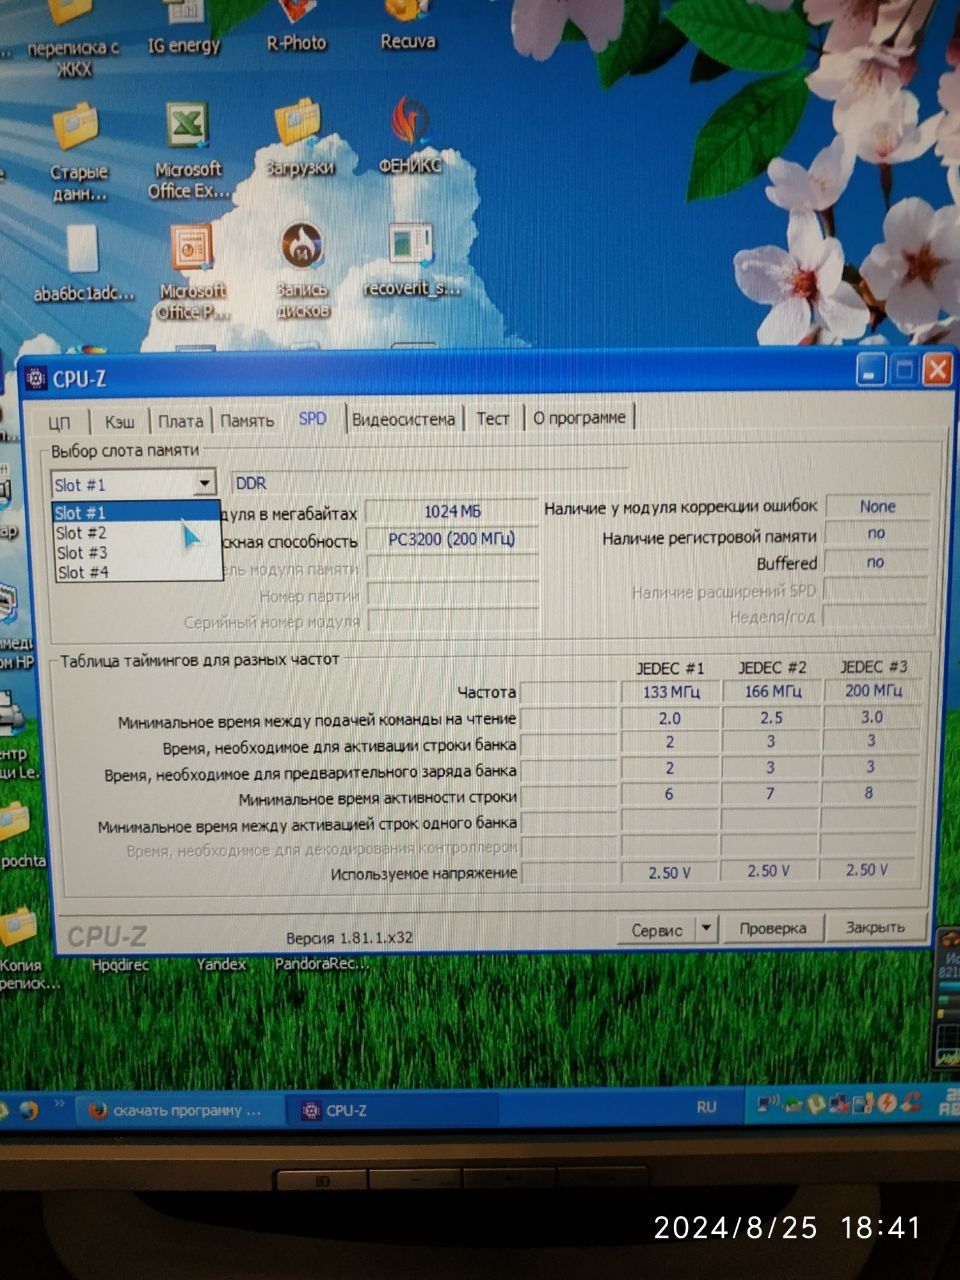Switch to the ЦП tab
The image size is (960, 1280).
click(60, 422)
